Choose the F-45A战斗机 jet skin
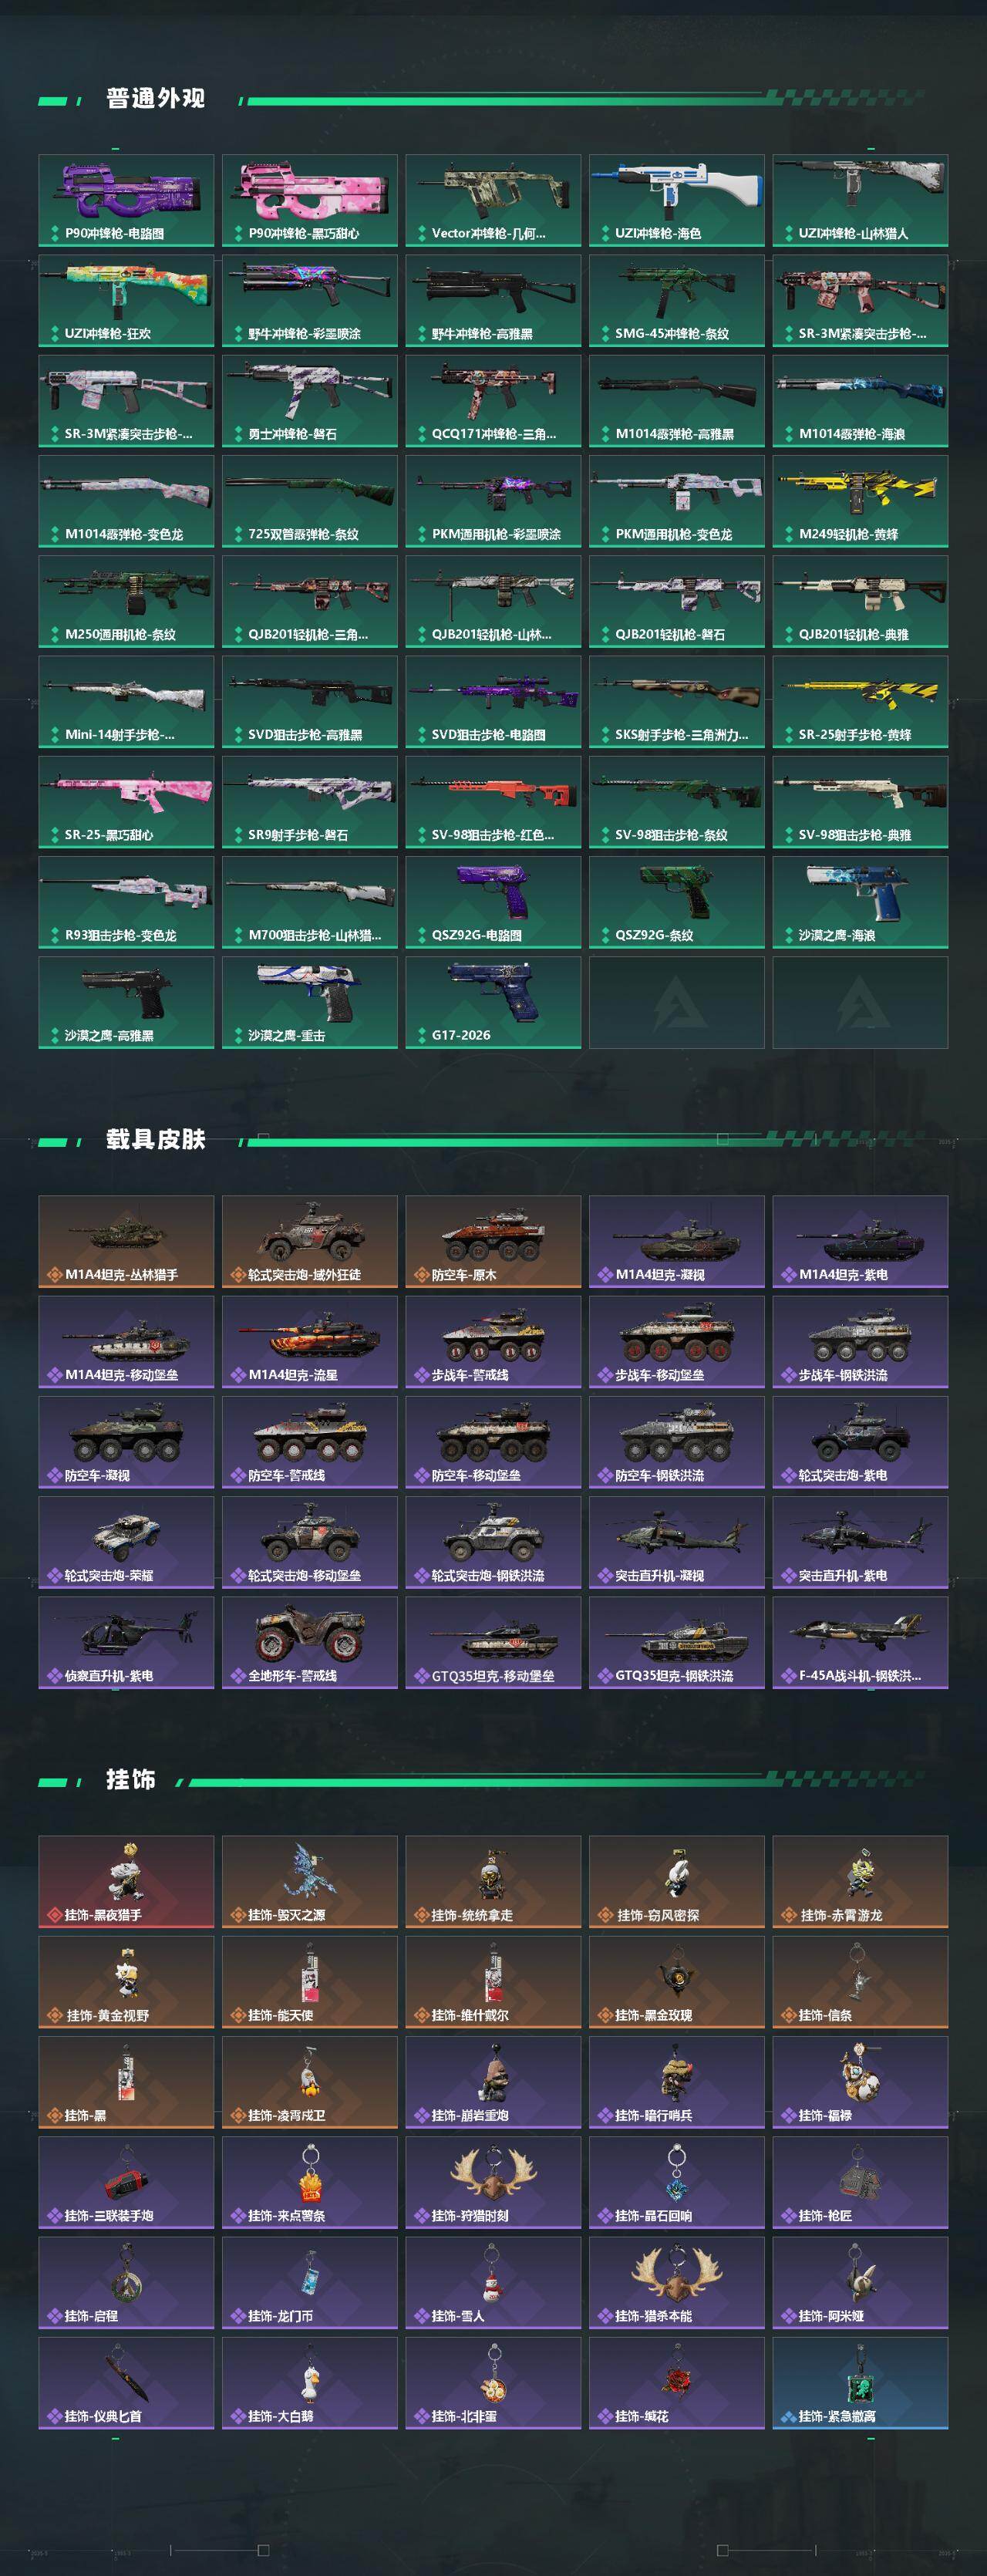This screenshot has width=987, height=2576. [x=860, y=1642]
